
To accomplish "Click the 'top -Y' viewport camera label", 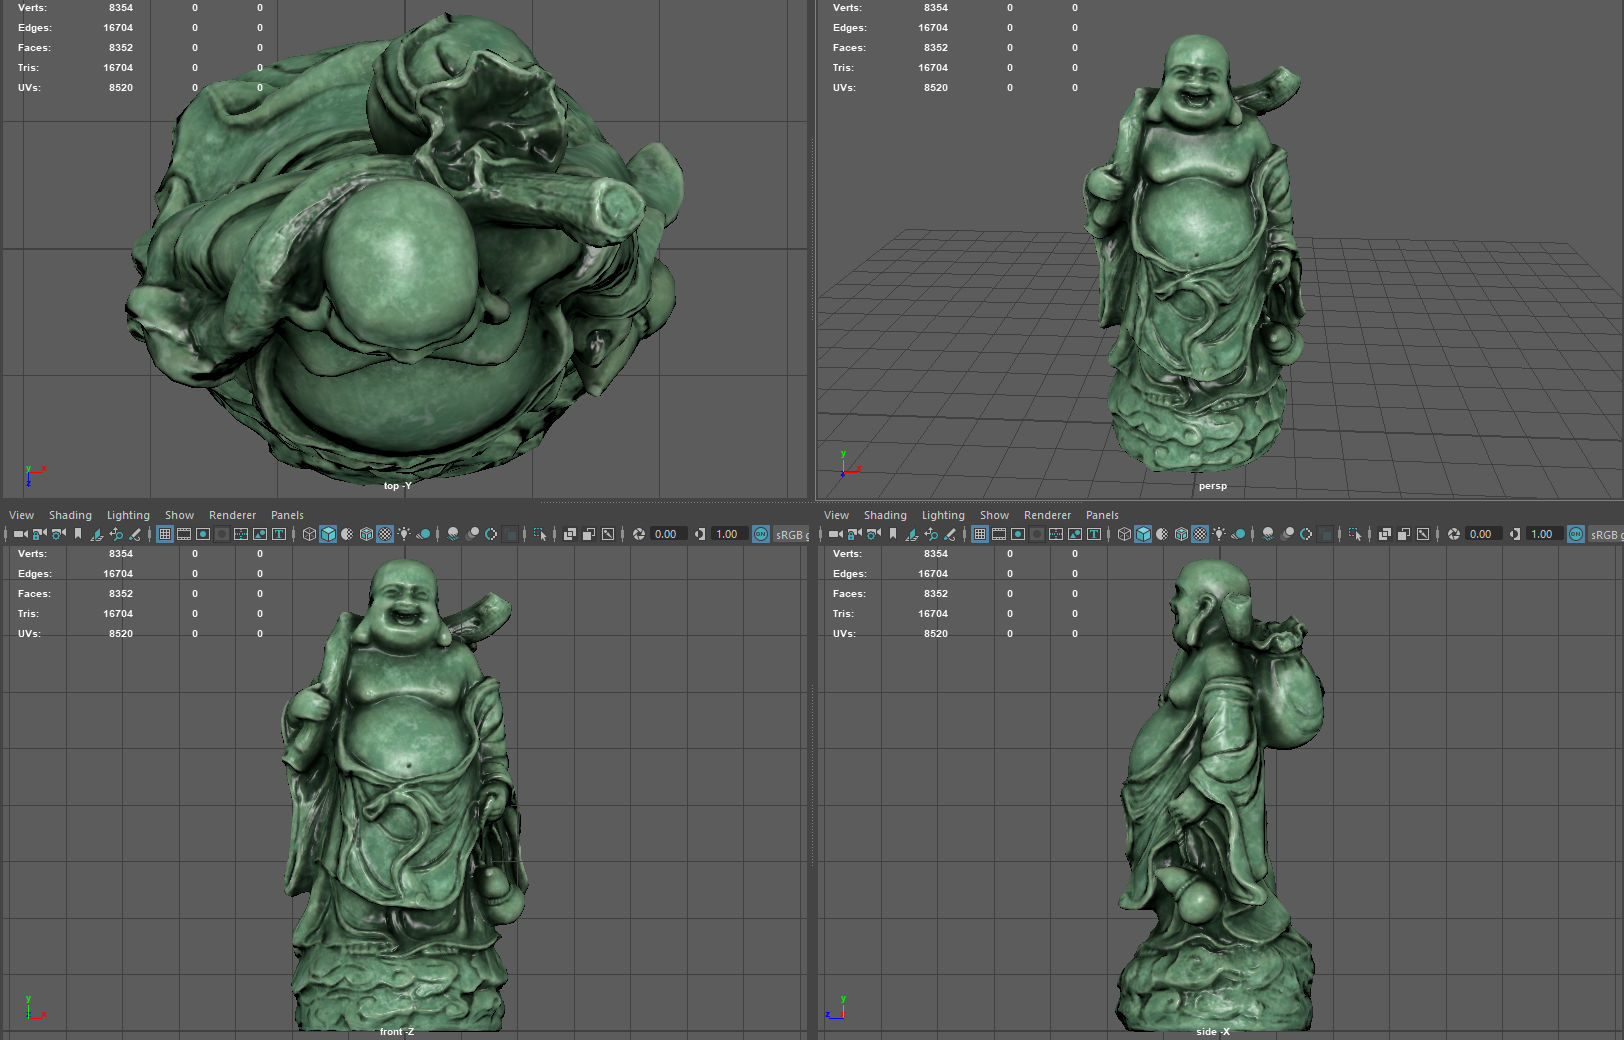I will click(397, 486).
